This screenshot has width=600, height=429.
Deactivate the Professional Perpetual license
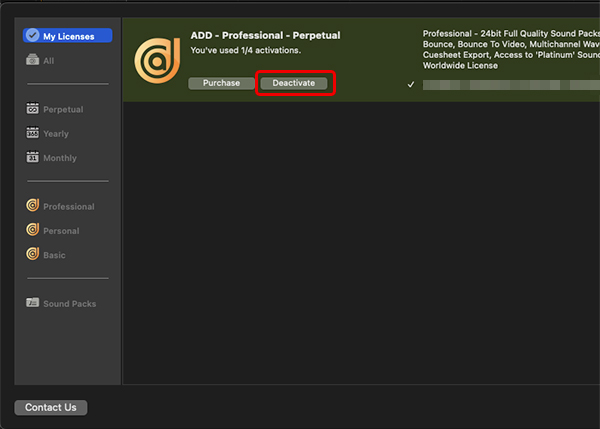294,83
